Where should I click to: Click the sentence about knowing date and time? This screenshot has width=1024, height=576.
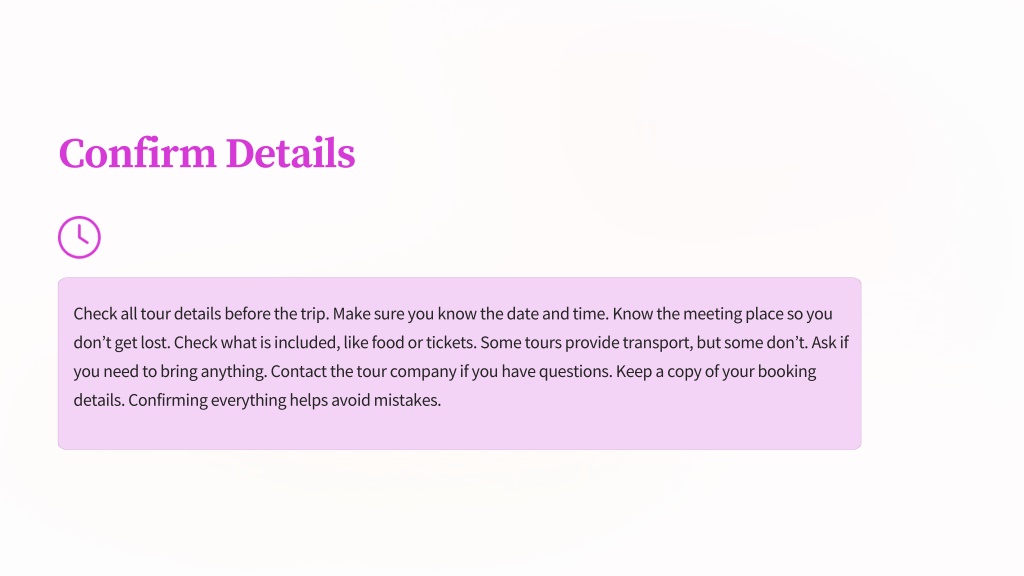tap(471, 313)
